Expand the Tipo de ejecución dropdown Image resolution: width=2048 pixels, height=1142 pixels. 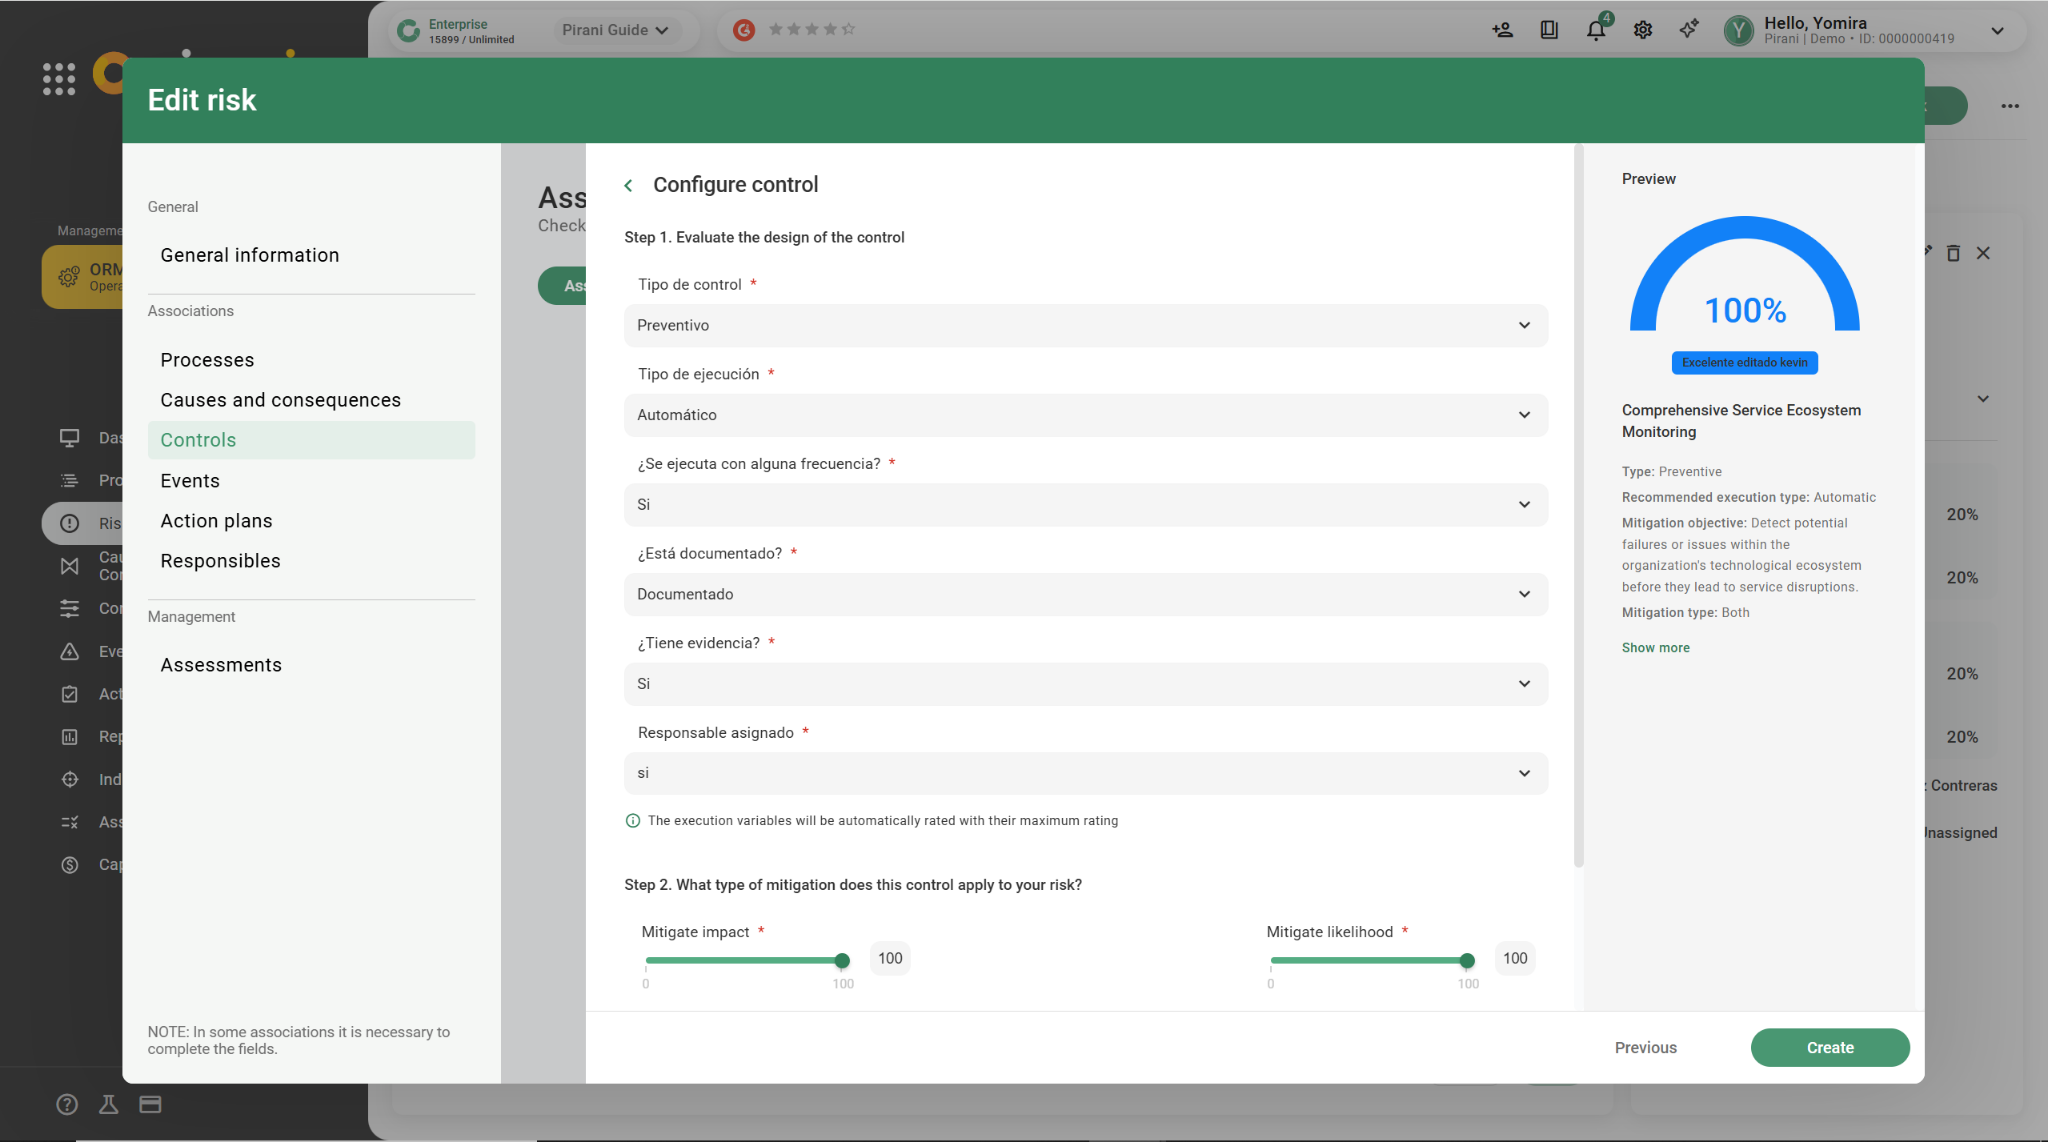(x=1085, y=415)
